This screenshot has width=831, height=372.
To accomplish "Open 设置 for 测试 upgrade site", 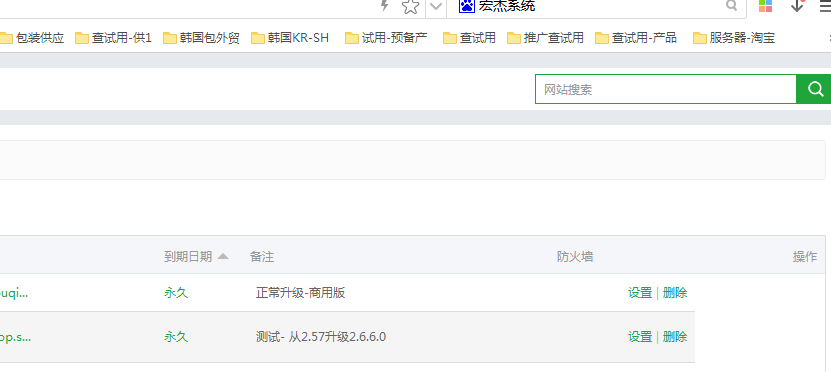I will (640, 336).
